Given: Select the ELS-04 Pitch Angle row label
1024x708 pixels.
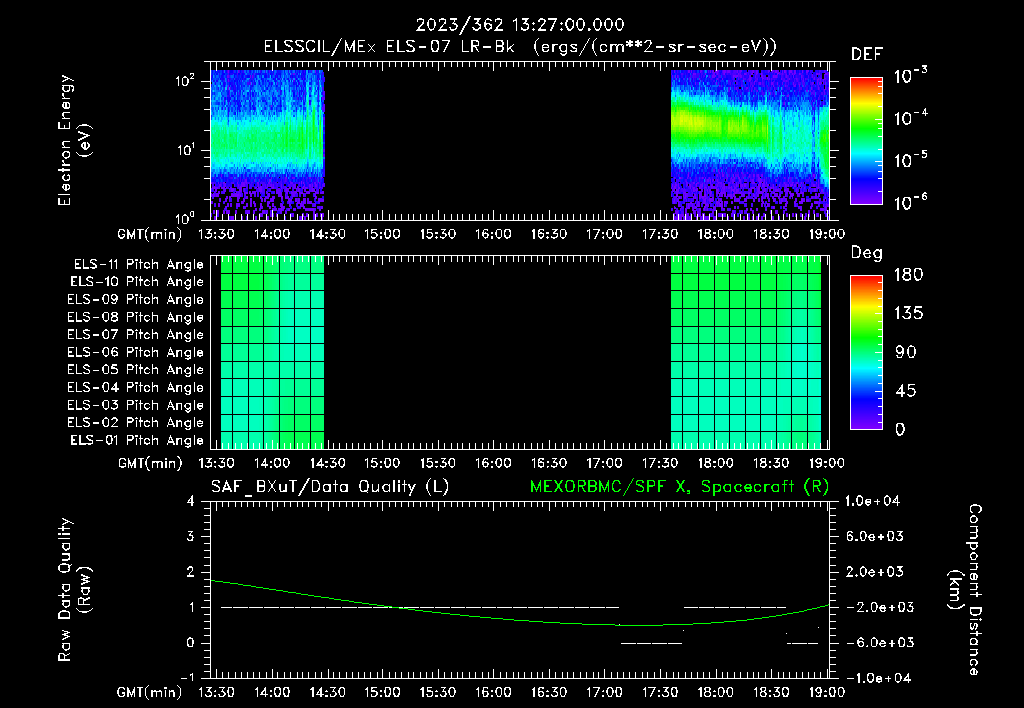Looking at the screenshot, I should tap(135, 387).
